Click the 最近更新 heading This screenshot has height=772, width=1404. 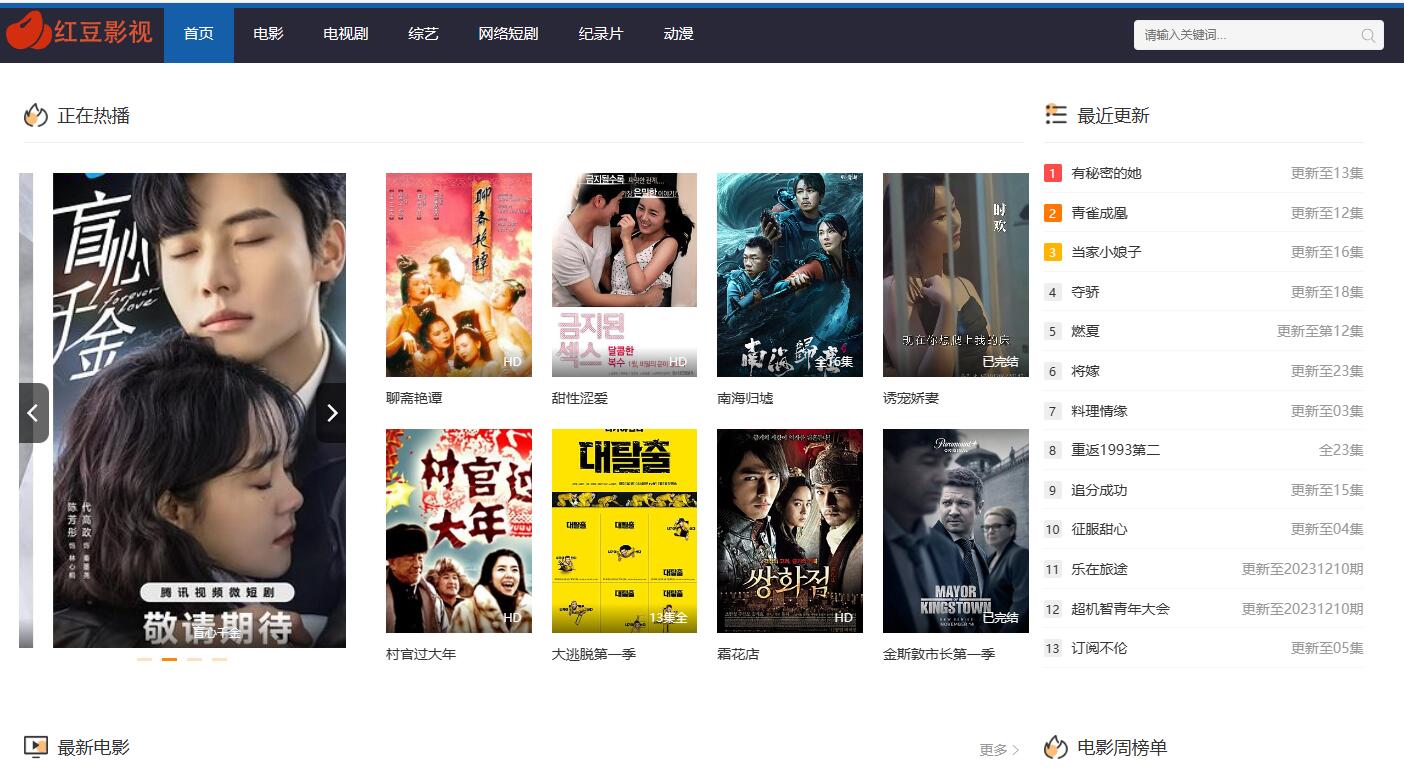[x=1113, y=115]
